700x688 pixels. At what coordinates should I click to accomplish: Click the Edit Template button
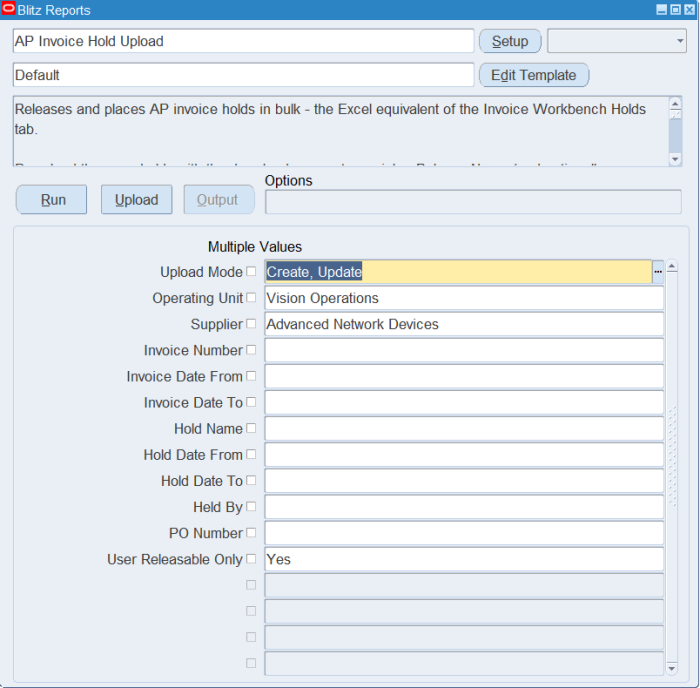534,75
